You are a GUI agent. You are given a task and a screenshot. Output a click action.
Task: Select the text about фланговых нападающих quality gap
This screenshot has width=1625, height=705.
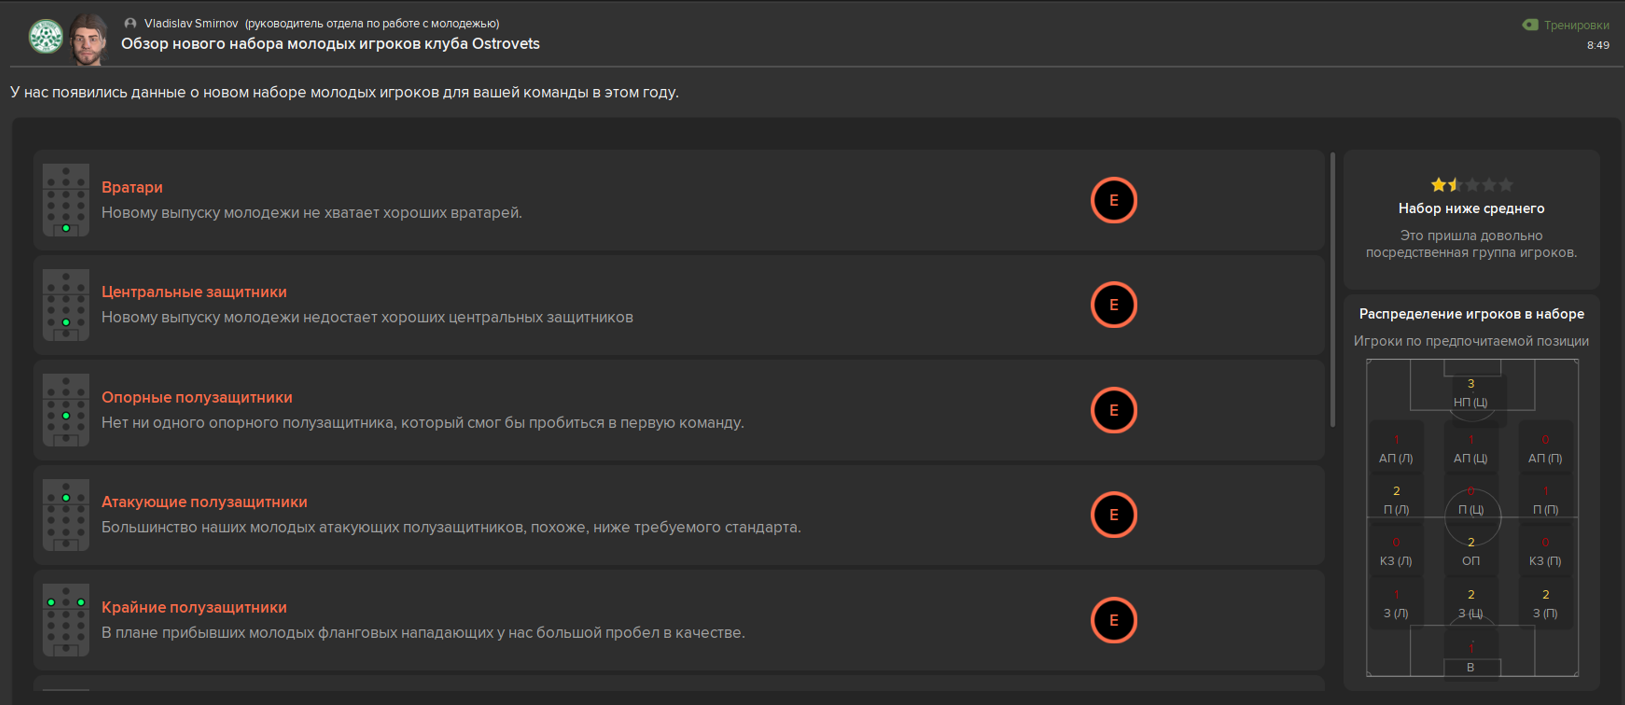pos(423,633)
